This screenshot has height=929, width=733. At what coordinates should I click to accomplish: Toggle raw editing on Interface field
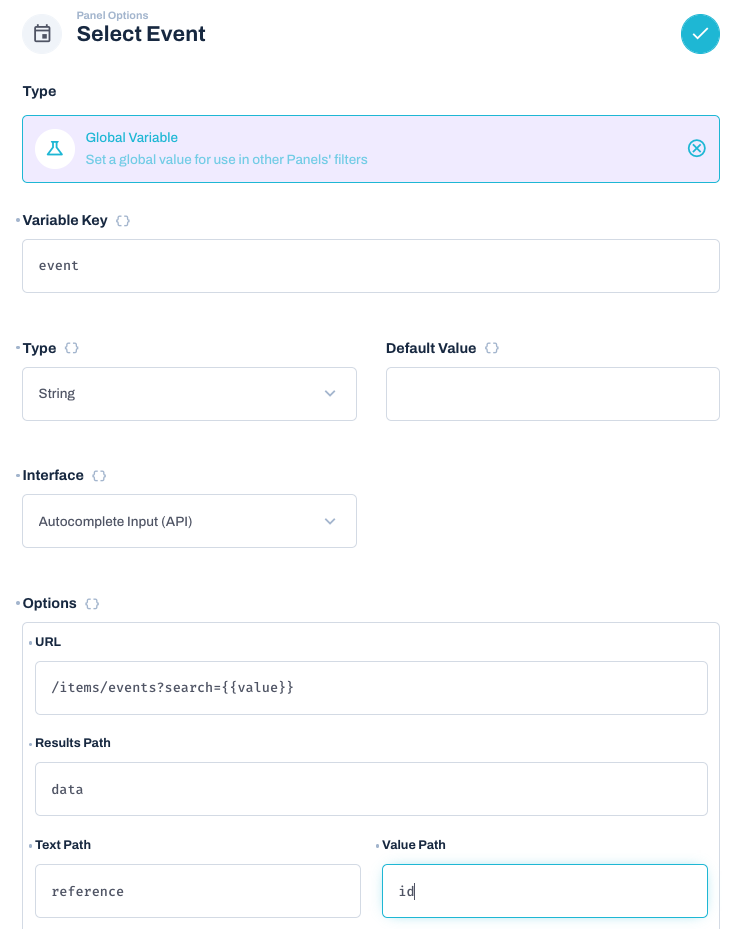(x=97, y=475)
